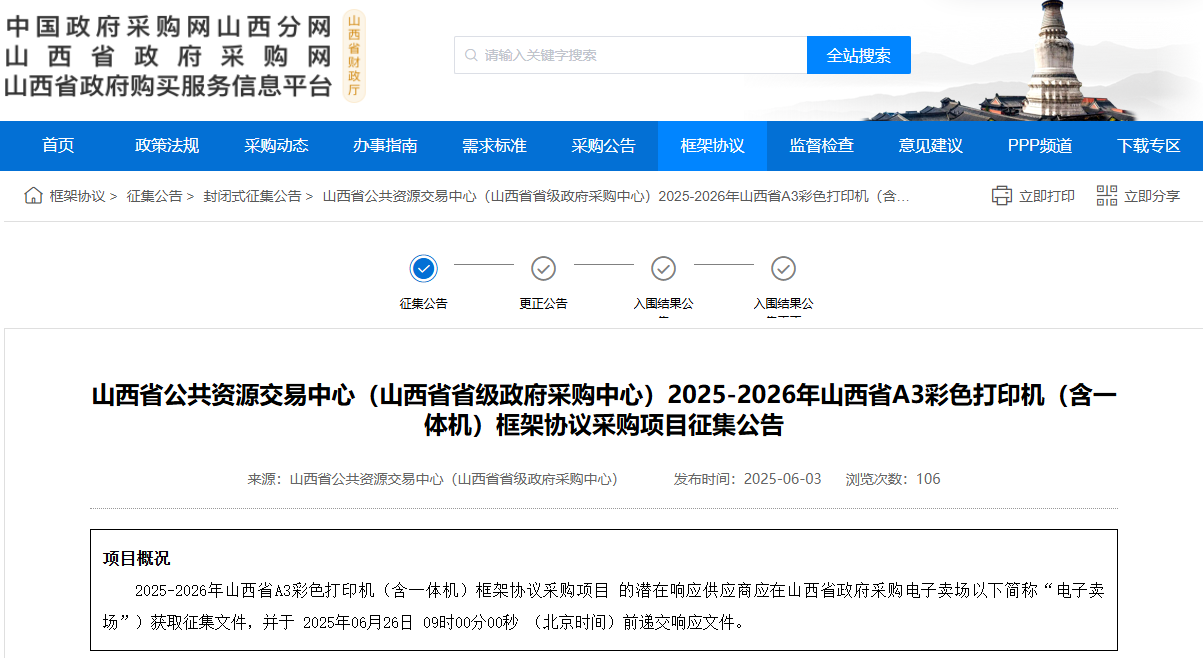Click the 全站搜索 search button

pyautogui.click(x=858, y=55)
